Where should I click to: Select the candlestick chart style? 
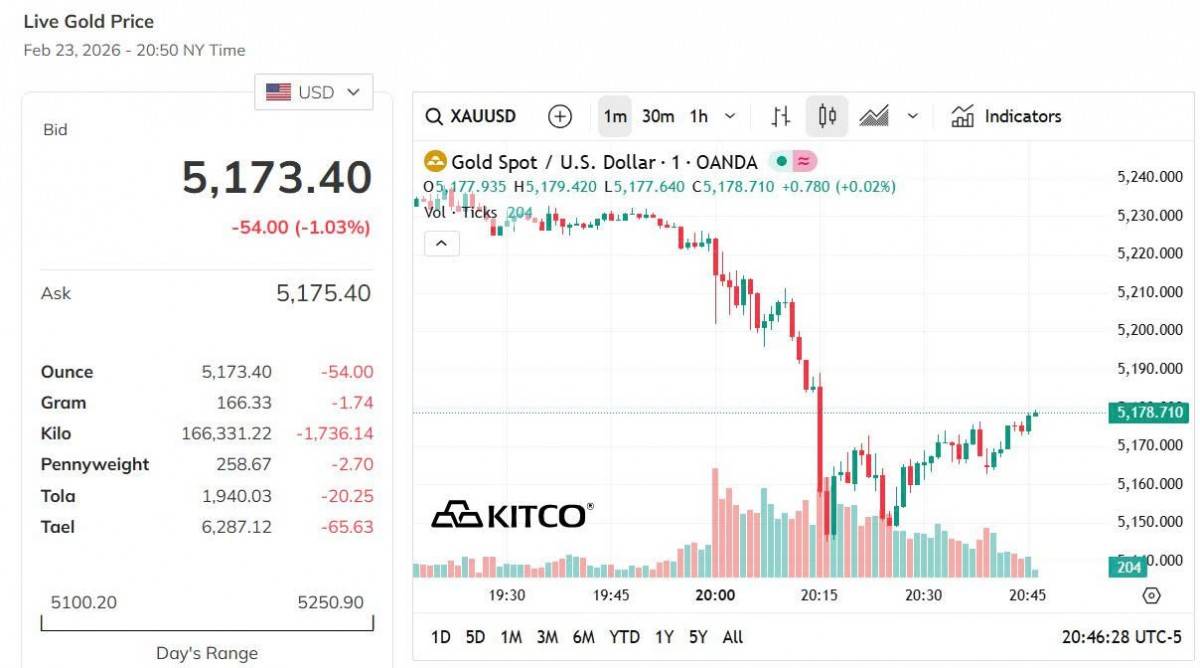827,116
